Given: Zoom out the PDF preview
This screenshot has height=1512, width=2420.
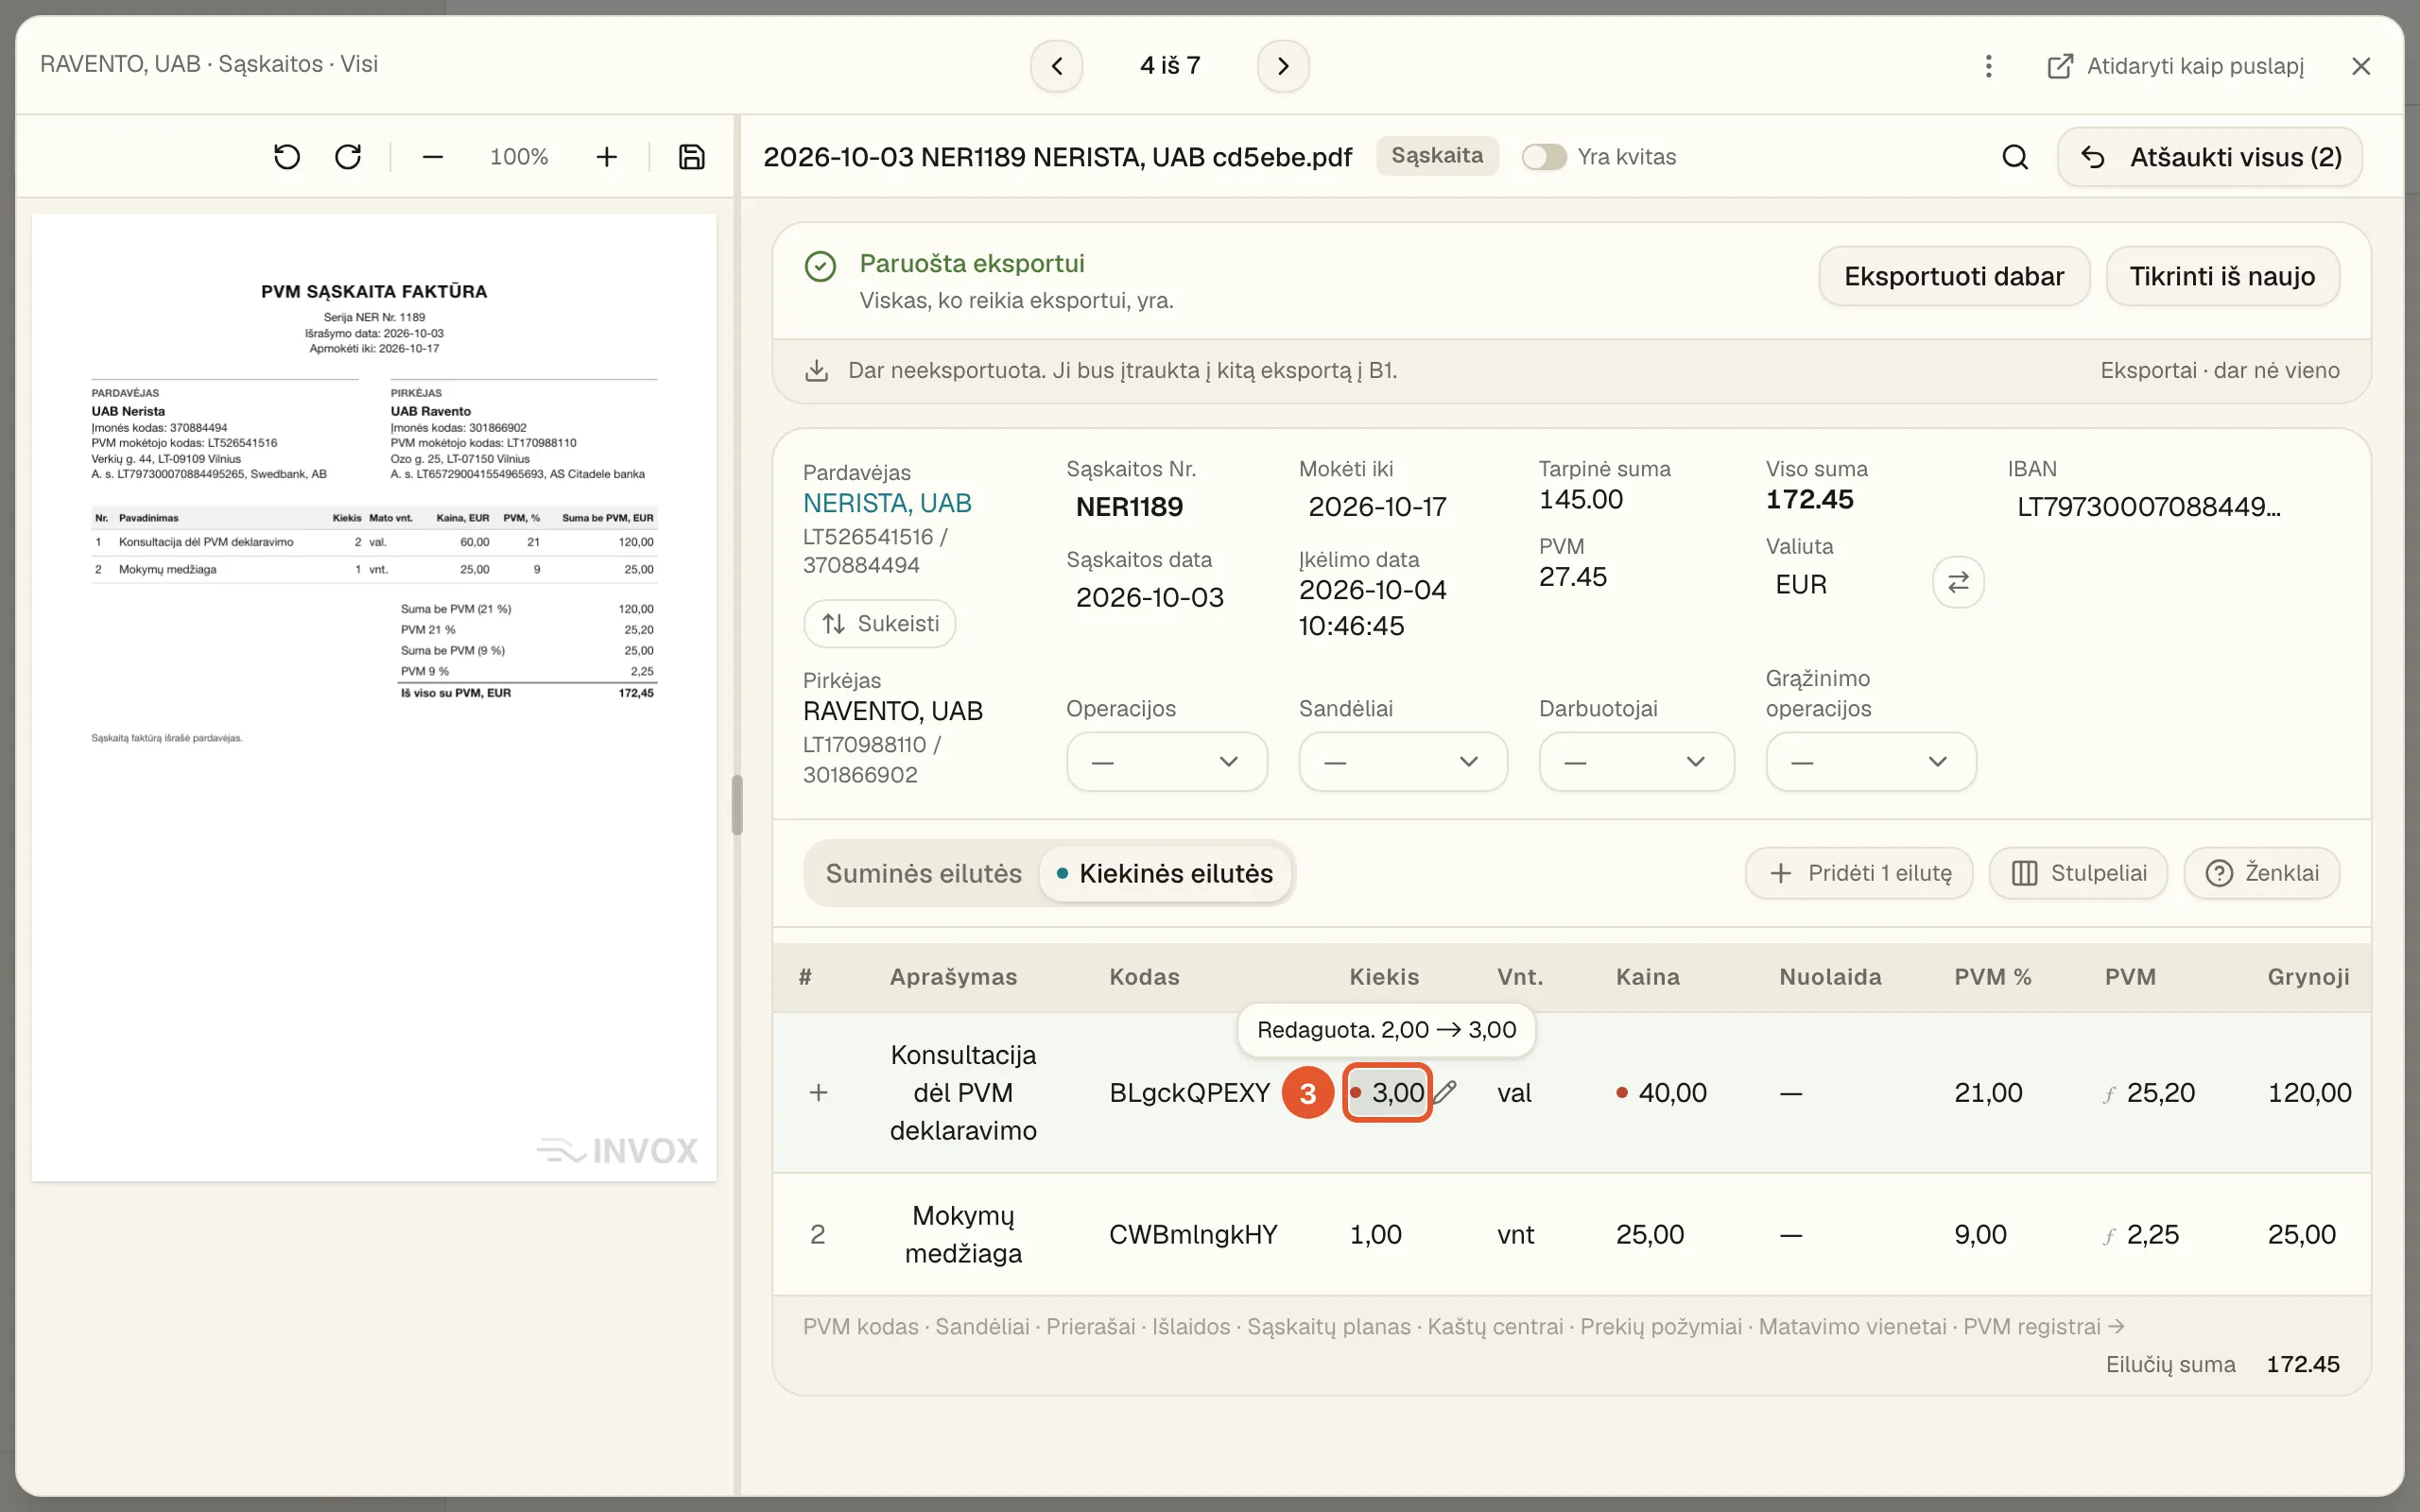Looking at the screenshot, I should (432, 157).
